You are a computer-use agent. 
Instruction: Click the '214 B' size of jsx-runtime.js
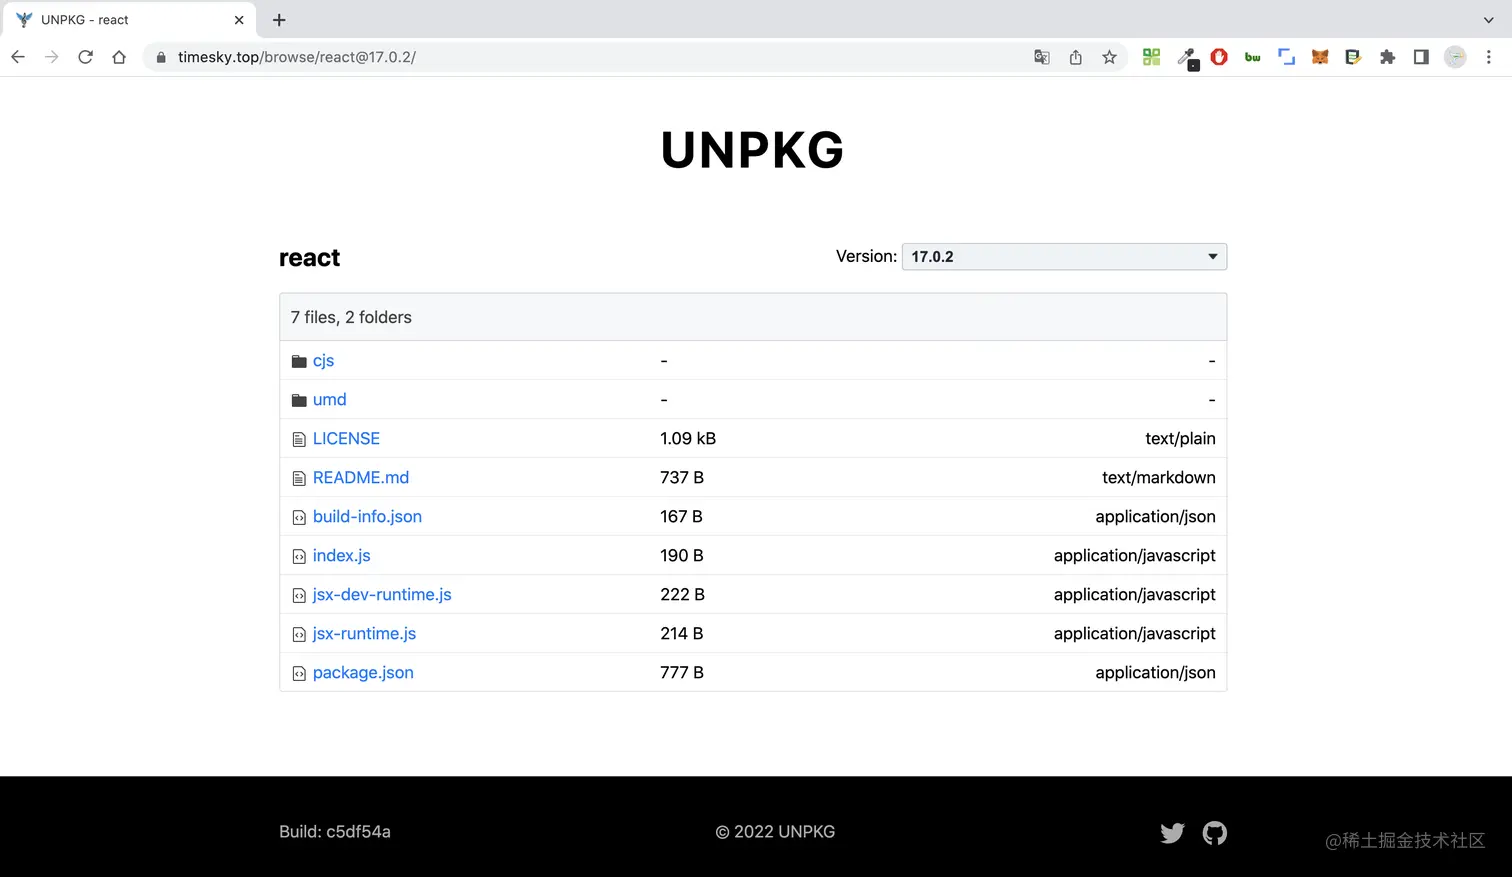(682, 634)
